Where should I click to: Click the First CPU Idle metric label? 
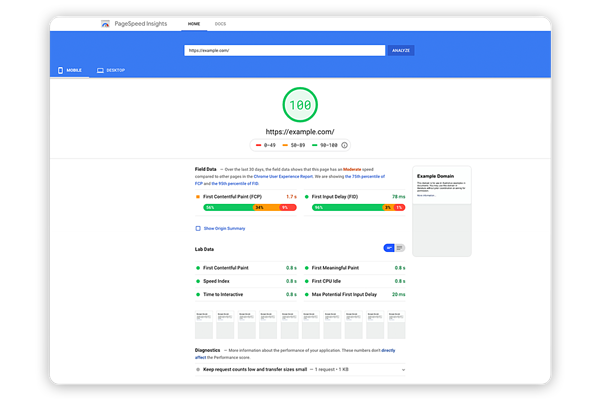tap(326, 281)
